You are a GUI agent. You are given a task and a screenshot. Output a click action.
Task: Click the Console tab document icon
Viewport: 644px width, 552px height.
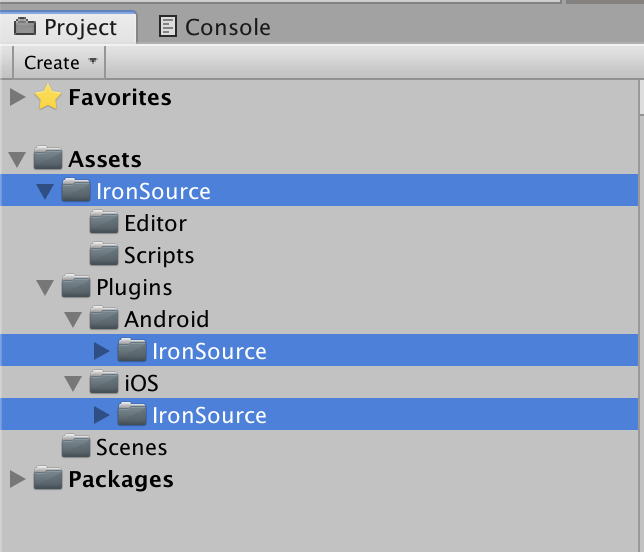pyautogui.click(x=168, y=27)
